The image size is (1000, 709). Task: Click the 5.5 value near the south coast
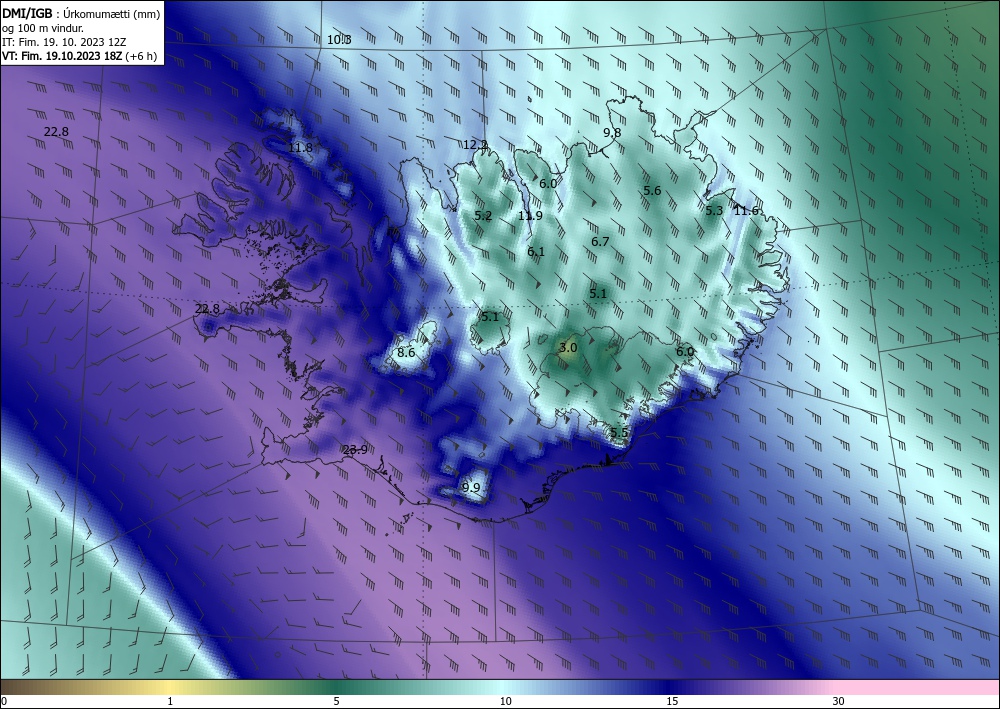[x=619, y=433]
